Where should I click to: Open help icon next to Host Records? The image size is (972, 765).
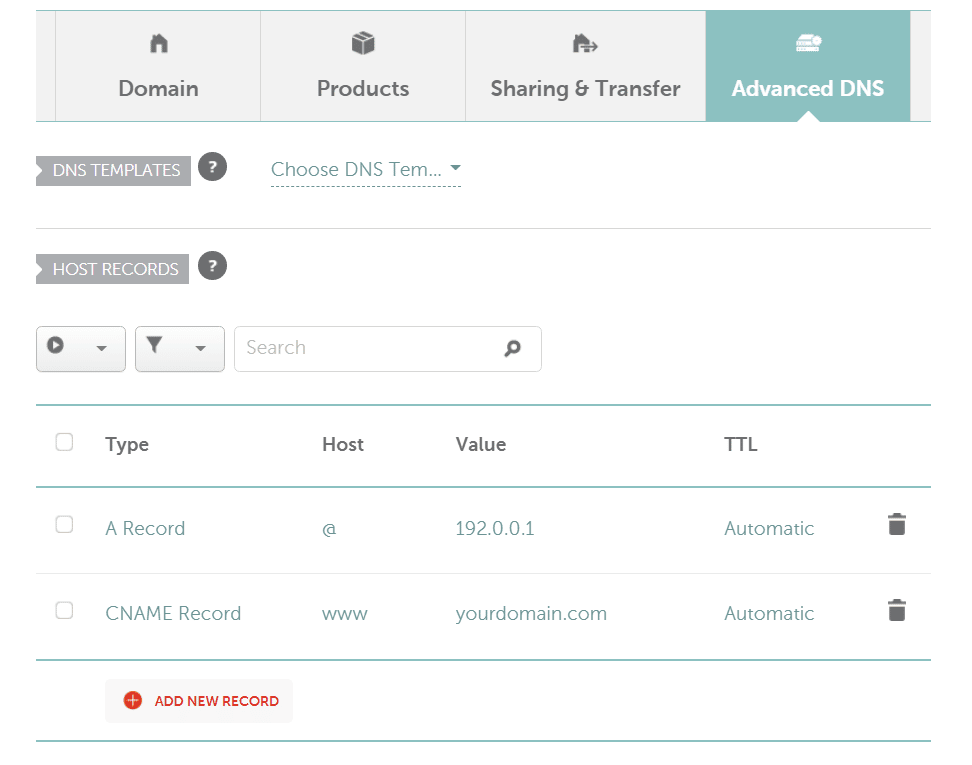(212, 266)
